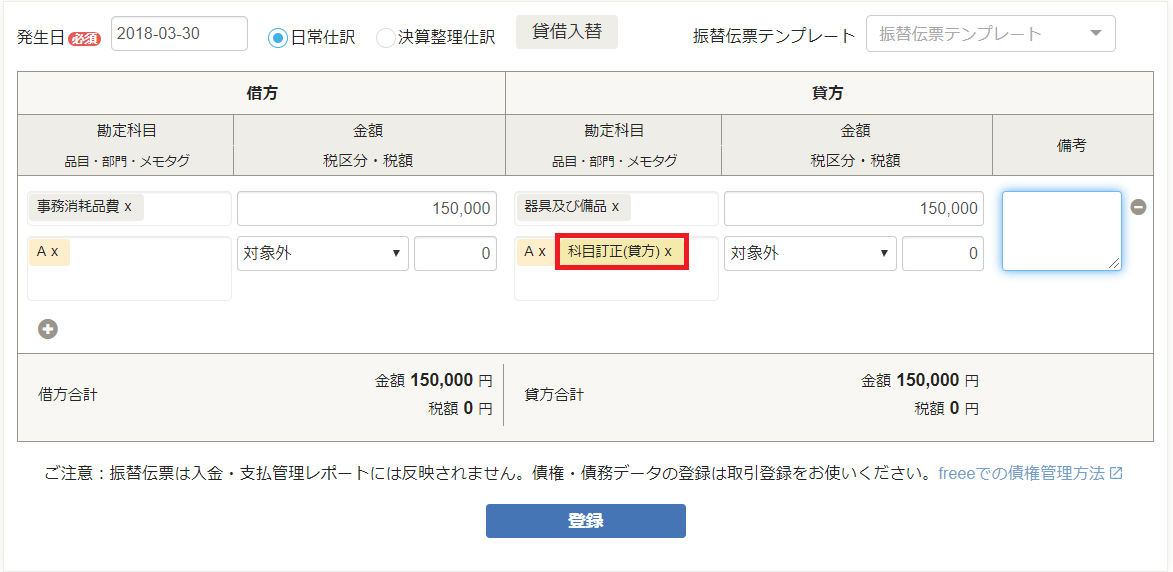Click the debit amount field showing 150,000
The image size is (1173, 572).
pyautogui.click(x=367, y=209)
